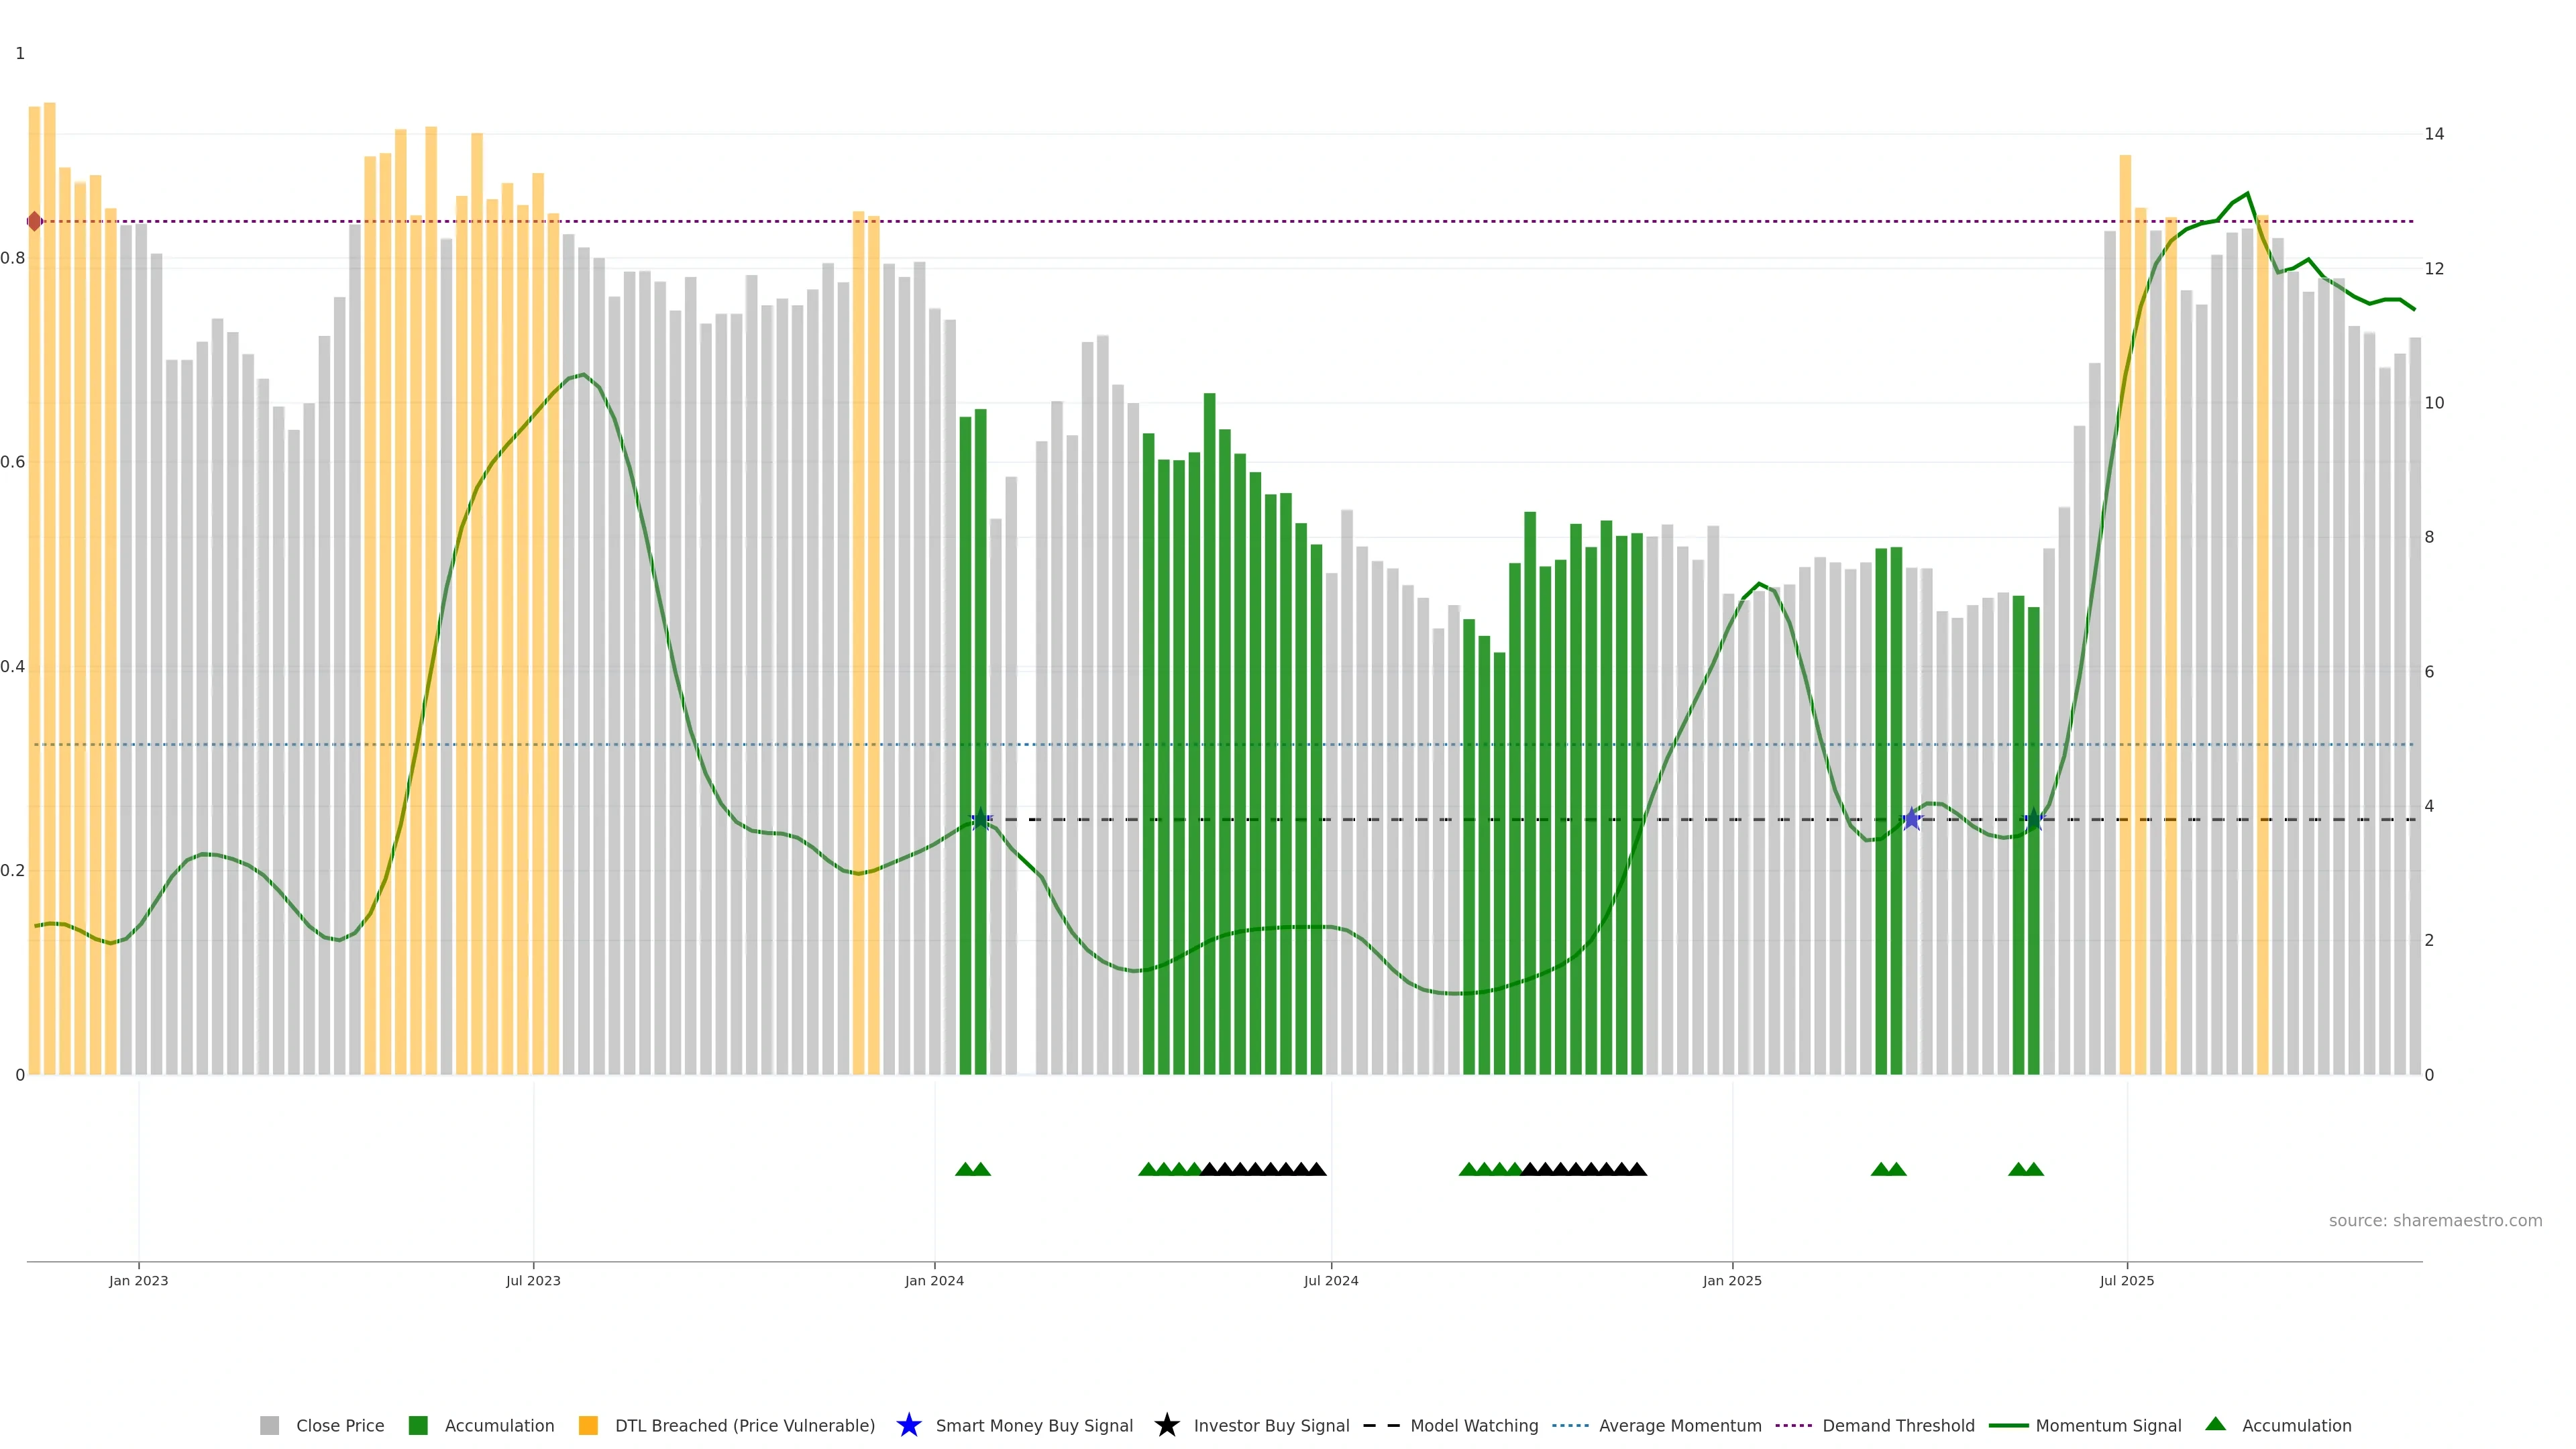The image size is (2576, 1449).
Task: Click the Jan 2023 axis label
Action: click(138, 1280)
